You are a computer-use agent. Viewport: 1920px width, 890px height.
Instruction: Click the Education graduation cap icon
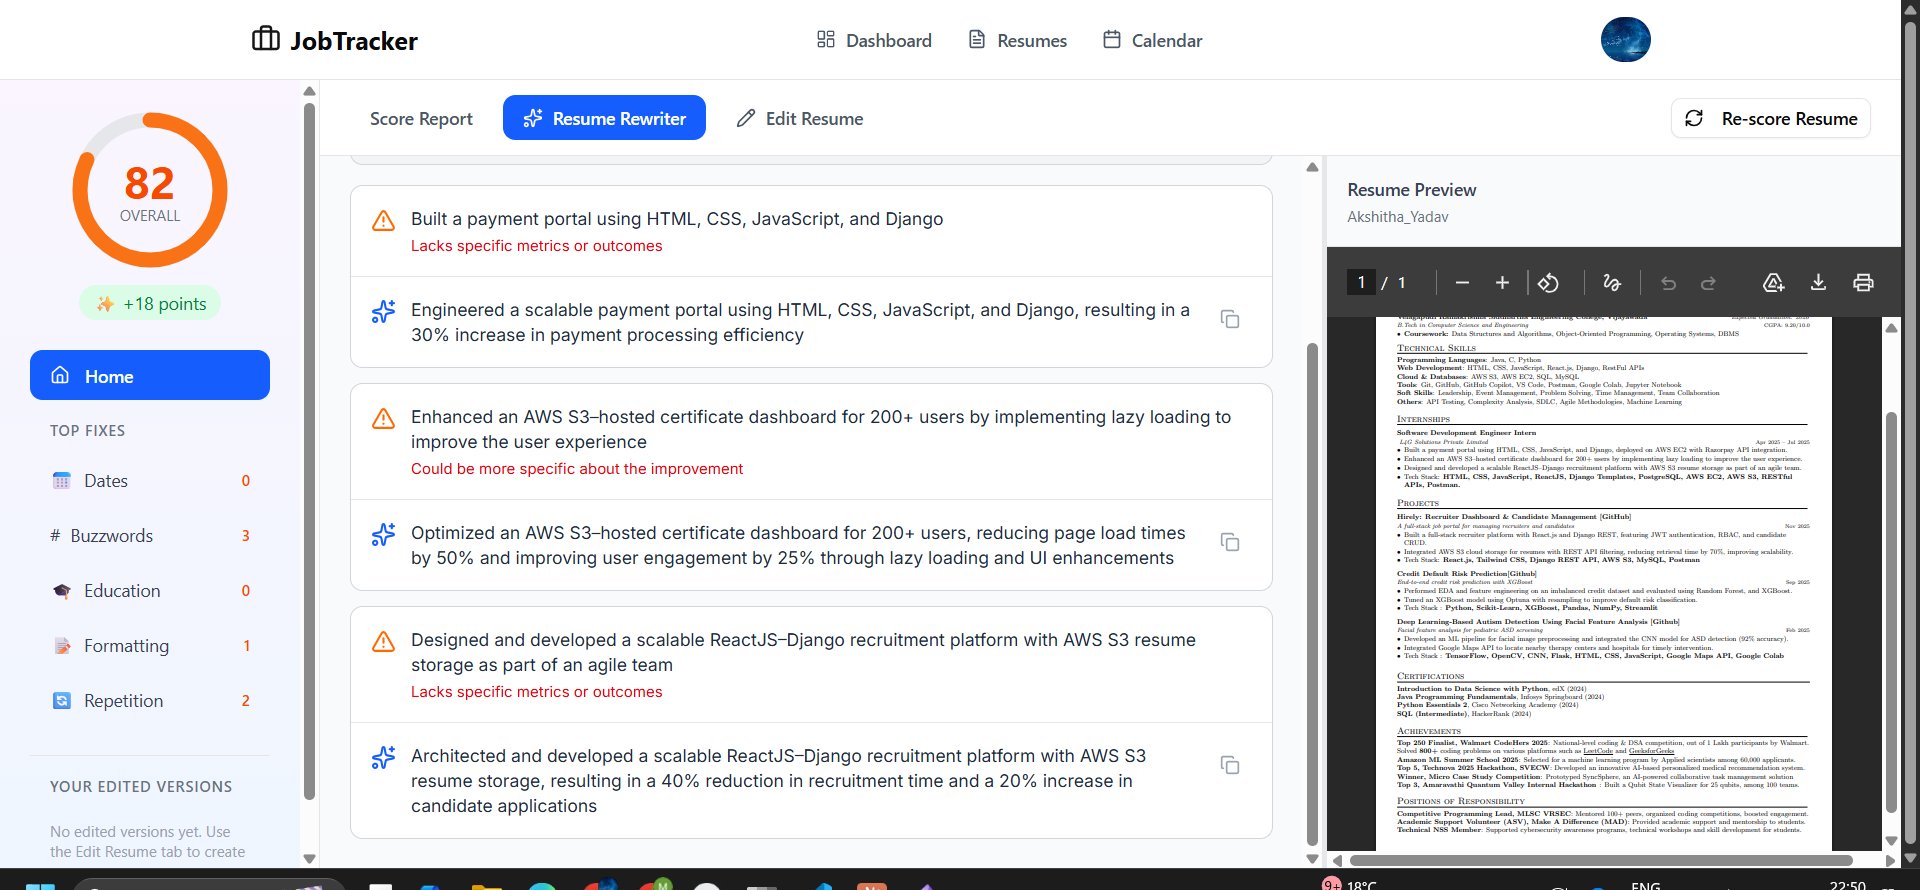pos(62,591)
